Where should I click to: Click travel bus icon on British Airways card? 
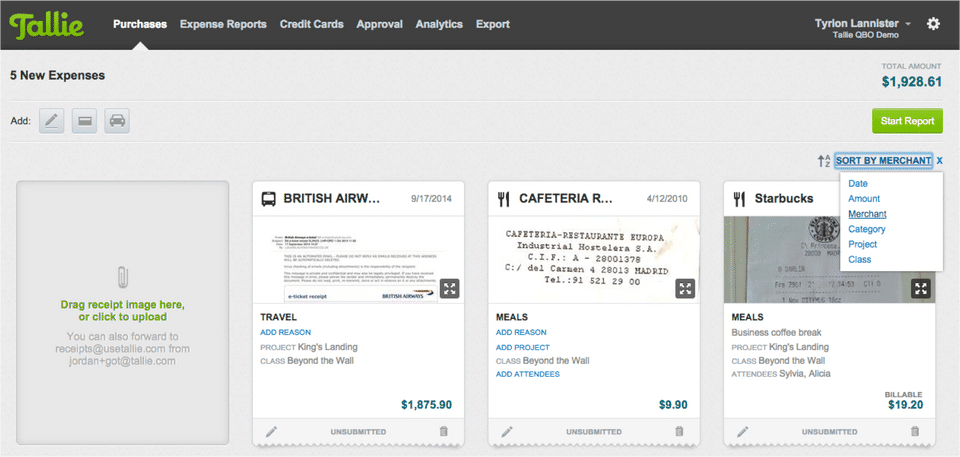coord(268,198)
